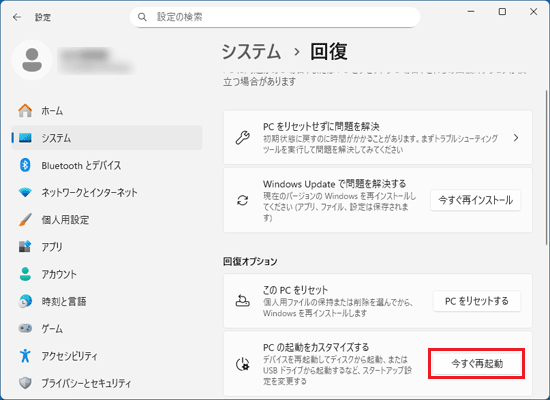
Task: Expand PC をリセットせずに問題を解決 chevron
Action: point(516,138)
